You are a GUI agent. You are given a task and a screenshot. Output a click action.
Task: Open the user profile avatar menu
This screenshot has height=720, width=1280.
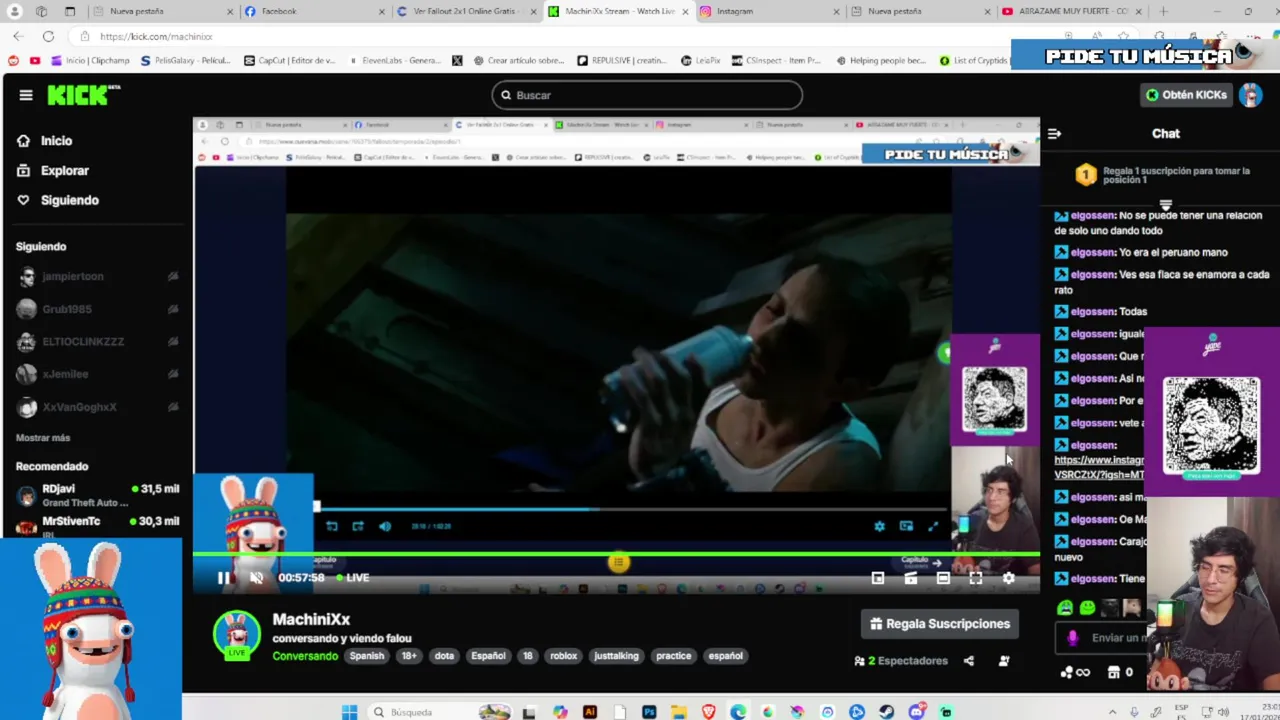tap(1250, 95)
